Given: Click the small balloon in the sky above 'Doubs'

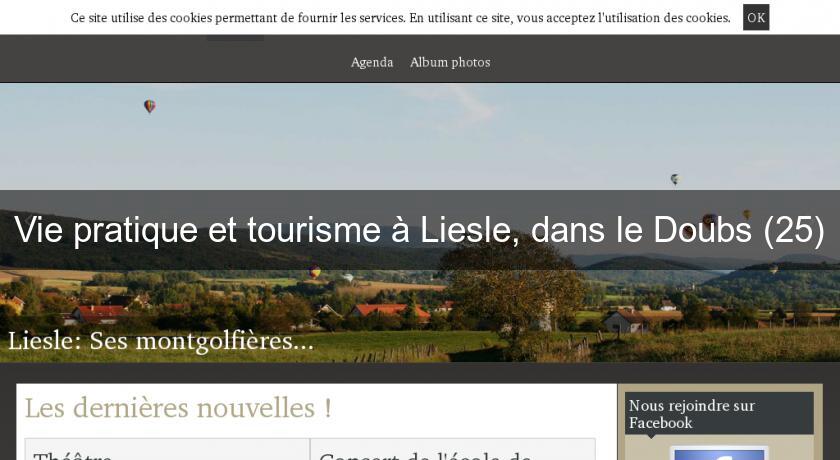Looking at the screenshot, I should click(674, 179).
